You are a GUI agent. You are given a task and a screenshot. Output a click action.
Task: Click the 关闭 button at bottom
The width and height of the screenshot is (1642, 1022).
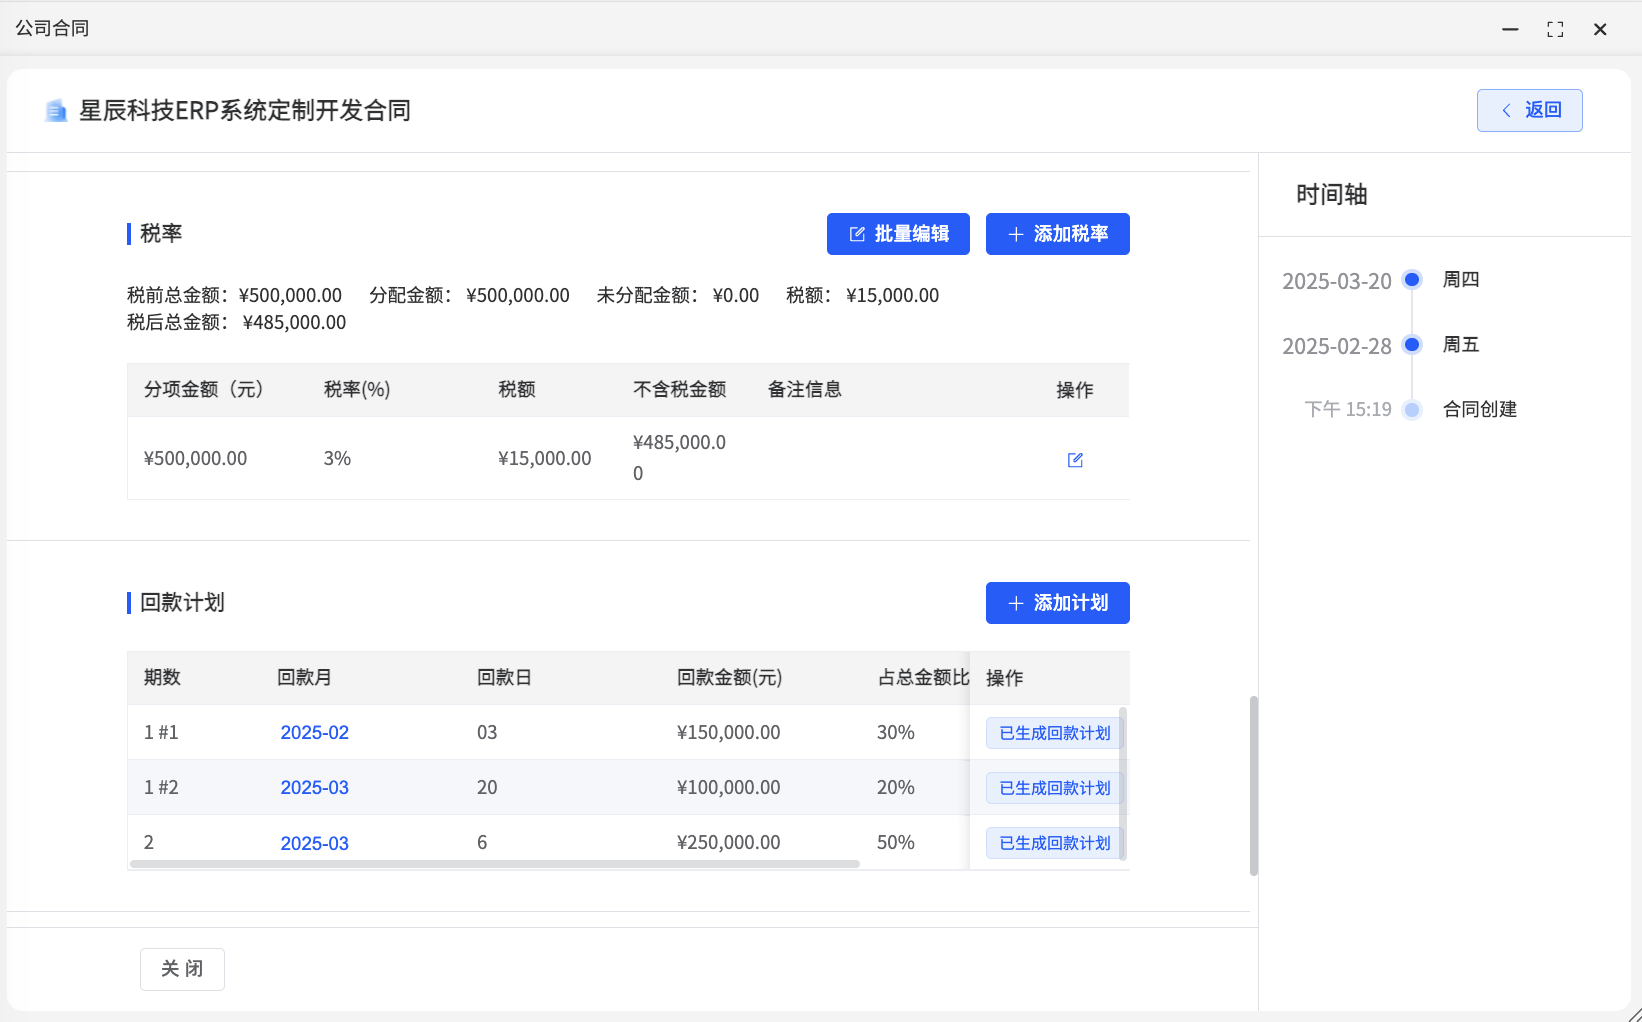(182, 969)
